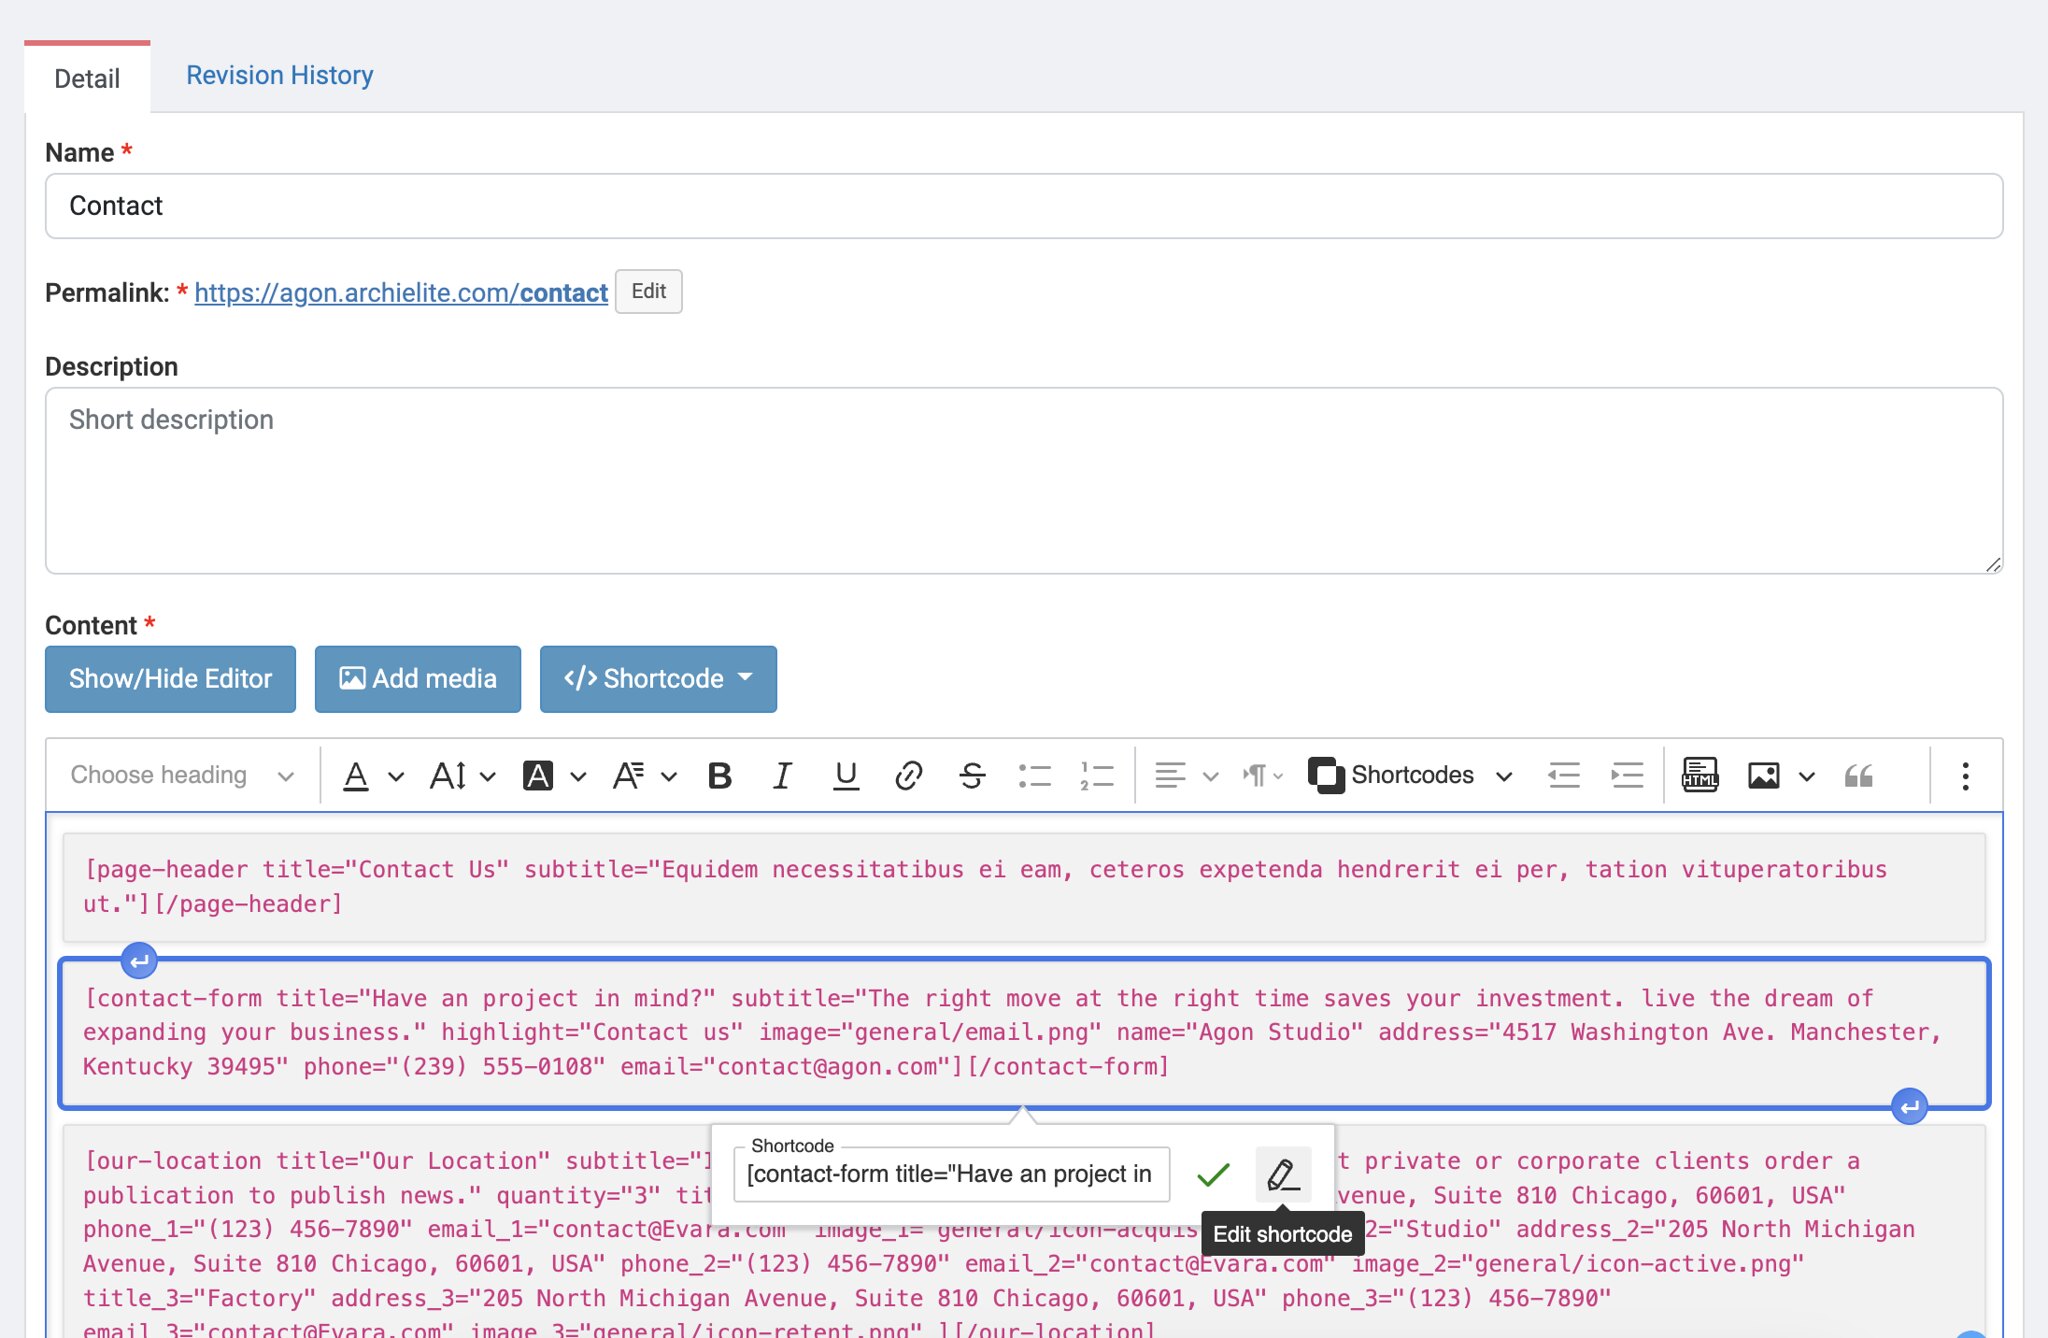Open the HTML embed tool
This screenshot has height=1338, width=2048.
pos(1699,776)
